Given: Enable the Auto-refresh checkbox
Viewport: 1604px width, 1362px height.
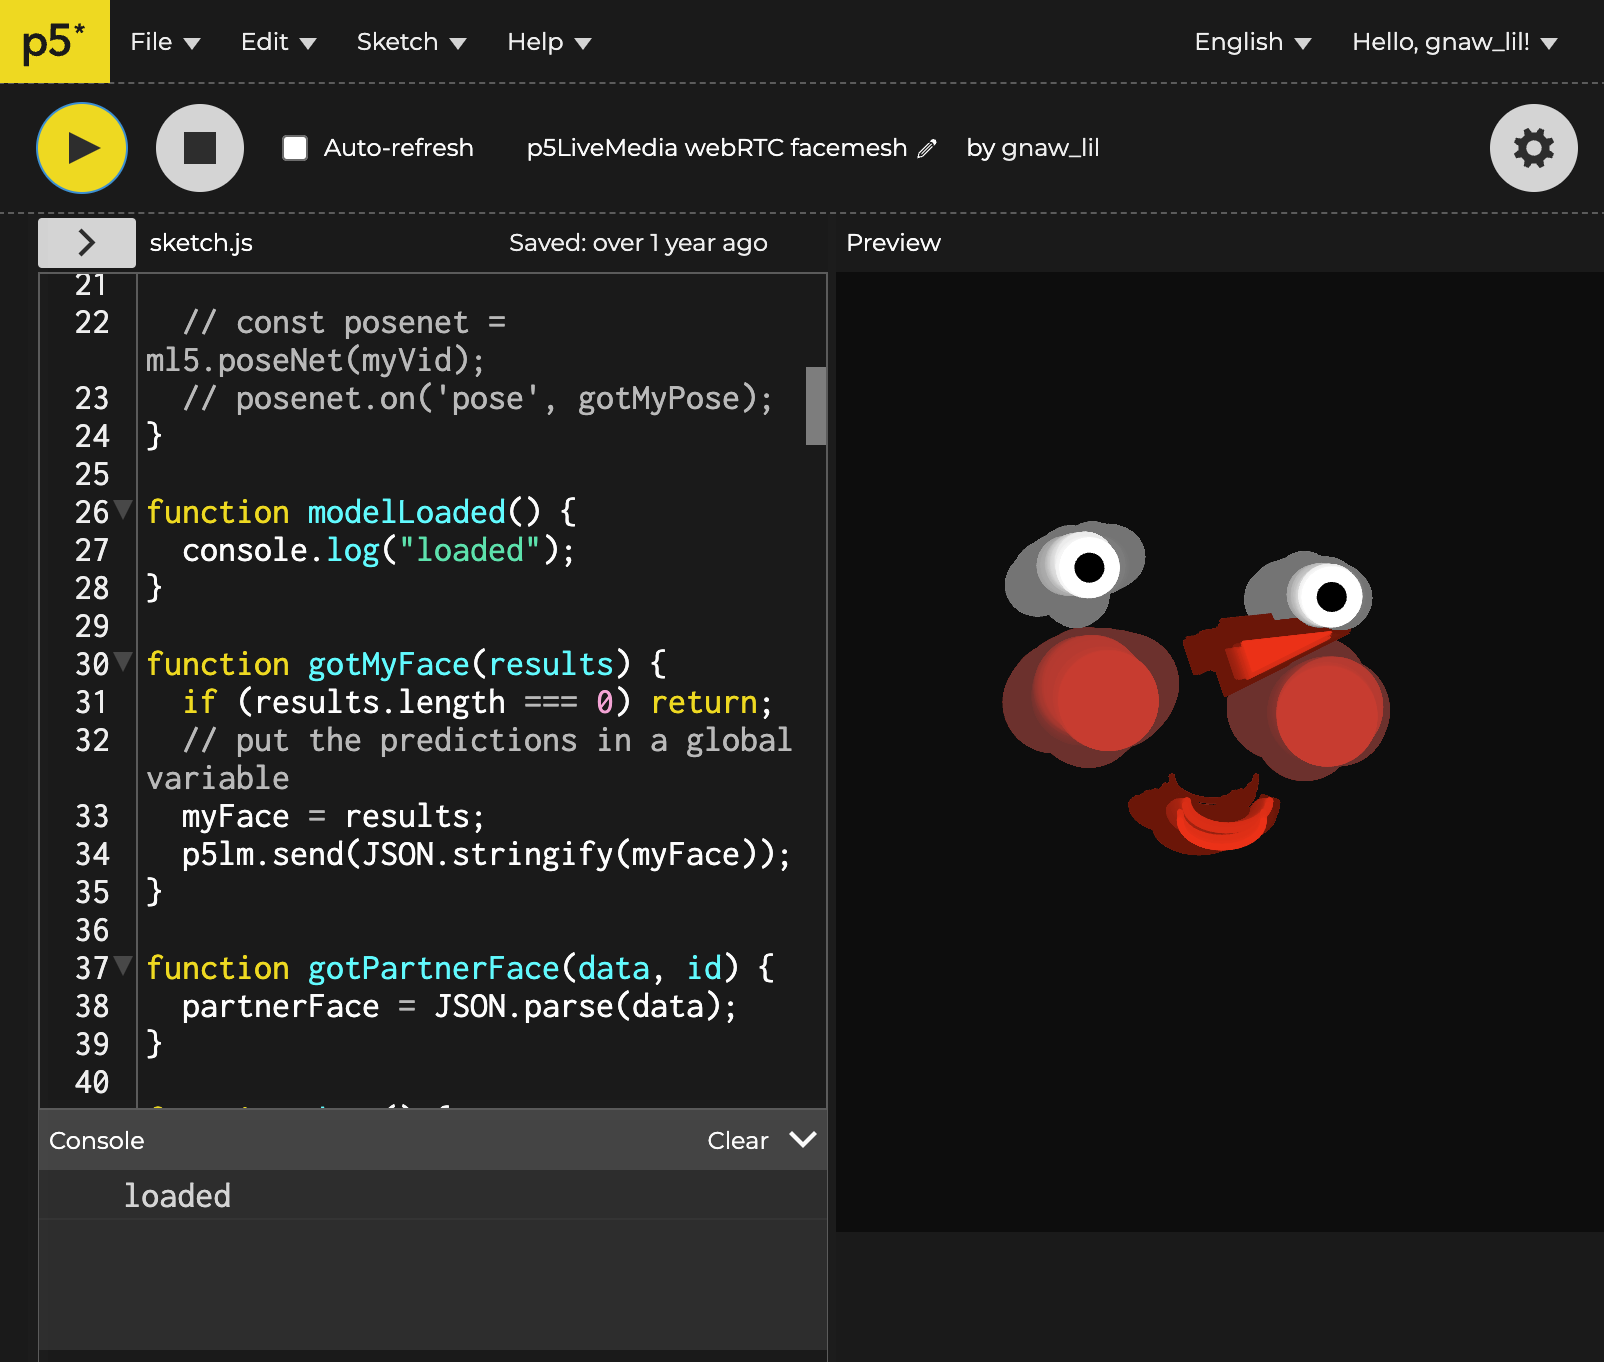Looking at the screenshot, I should click(295, 148).
